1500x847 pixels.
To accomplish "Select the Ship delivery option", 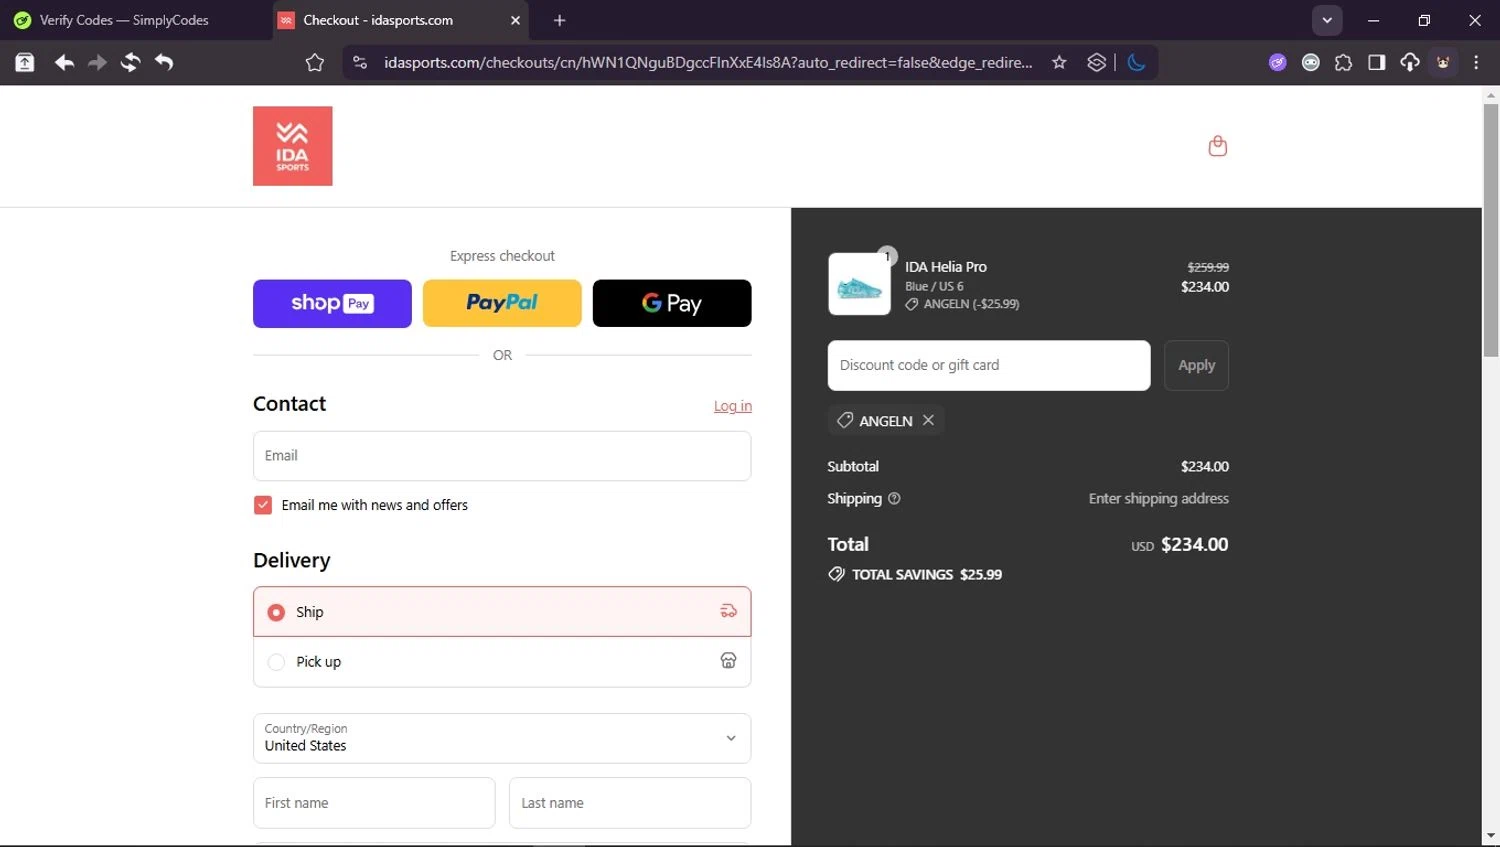I will pyautogui.click(x=502, y=612).
